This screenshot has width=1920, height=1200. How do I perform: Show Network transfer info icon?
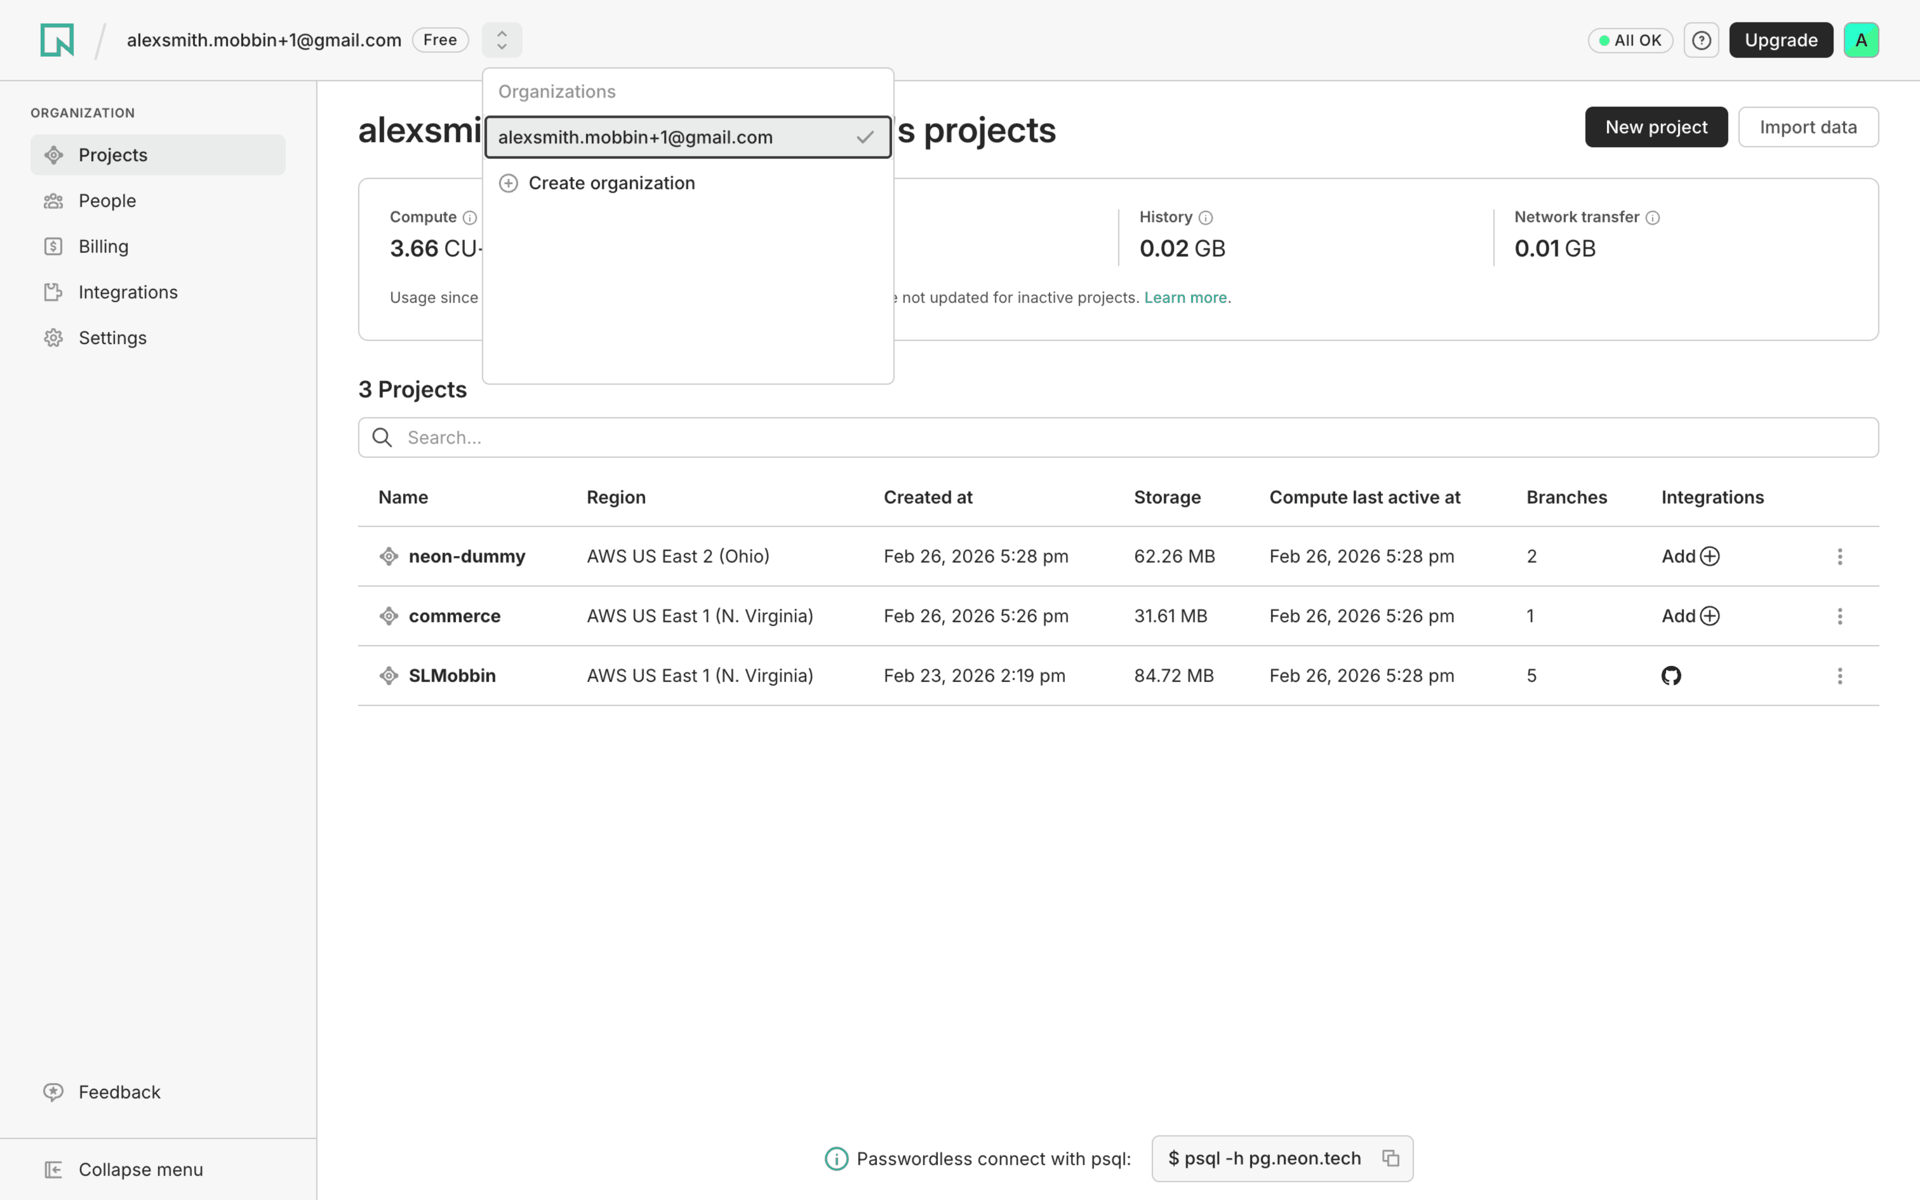1653,218
